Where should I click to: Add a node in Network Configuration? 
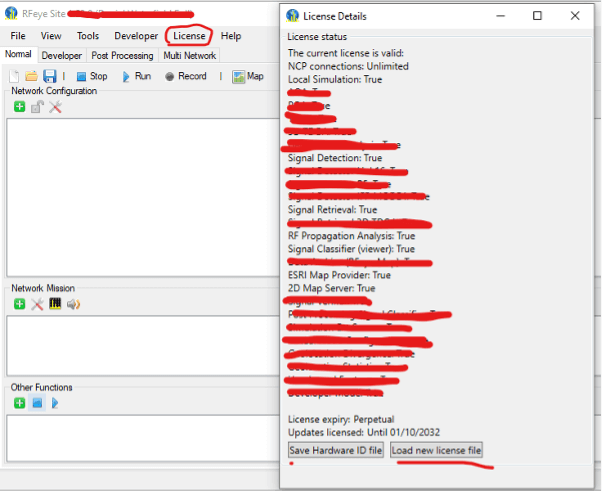click(x=20, y=107)
